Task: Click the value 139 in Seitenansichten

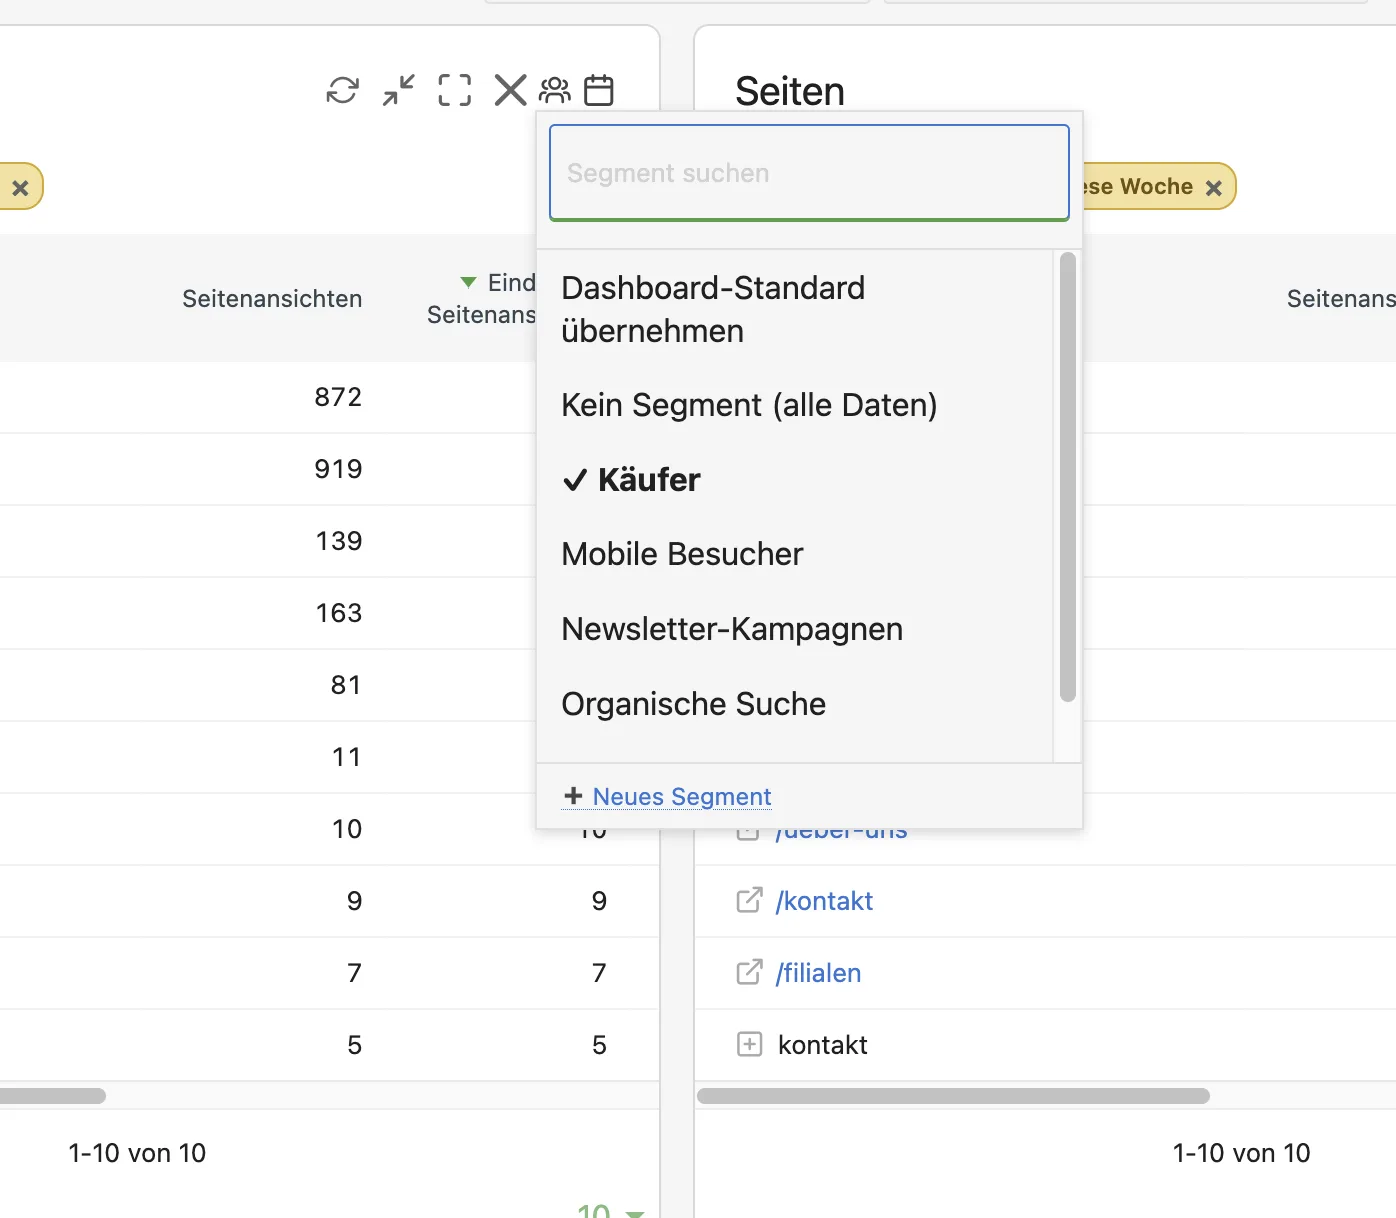Action: coord(339,541)
